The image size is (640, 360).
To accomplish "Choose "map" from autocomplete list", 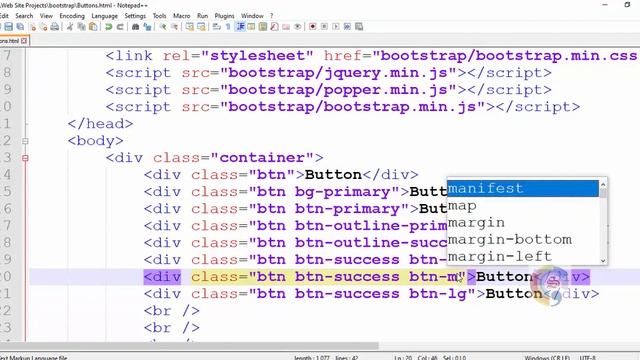I will point(523,206).
